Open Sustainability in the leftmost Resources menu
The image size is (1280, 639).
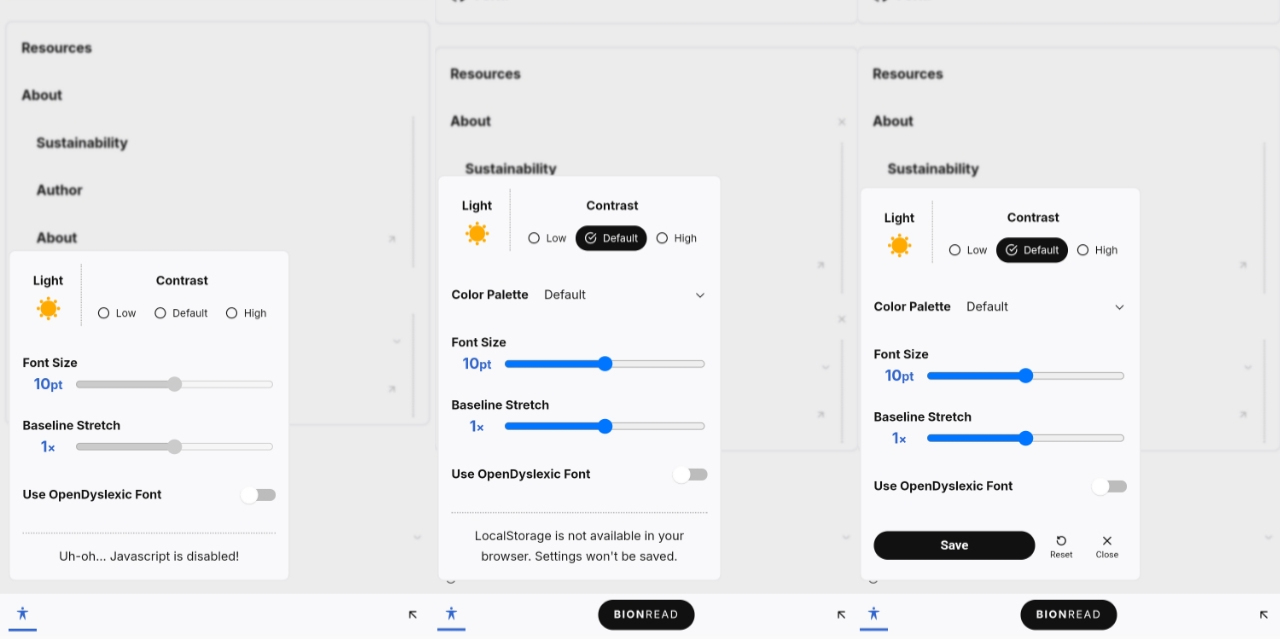coord(82,143)
